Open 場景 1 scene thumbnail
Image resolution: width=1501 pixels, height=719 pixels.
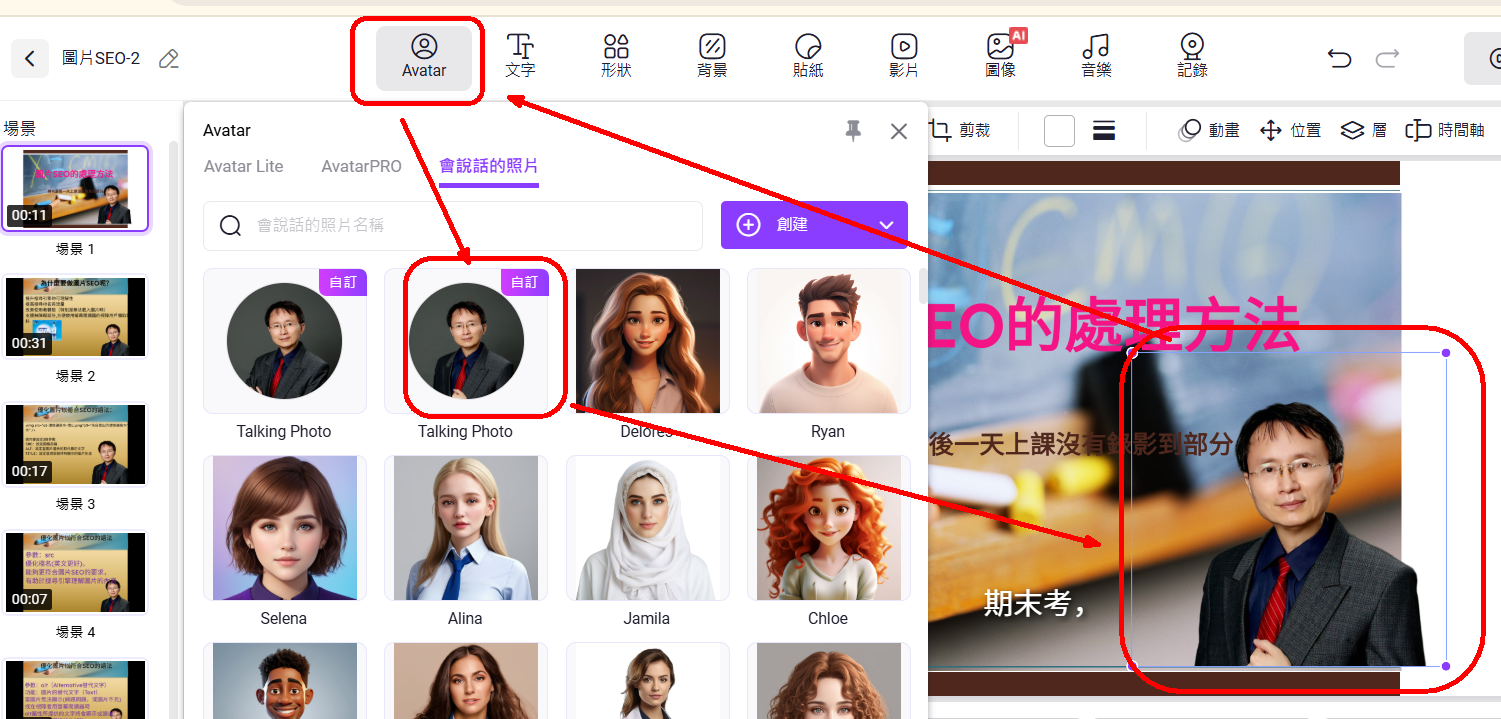point(75,189)
